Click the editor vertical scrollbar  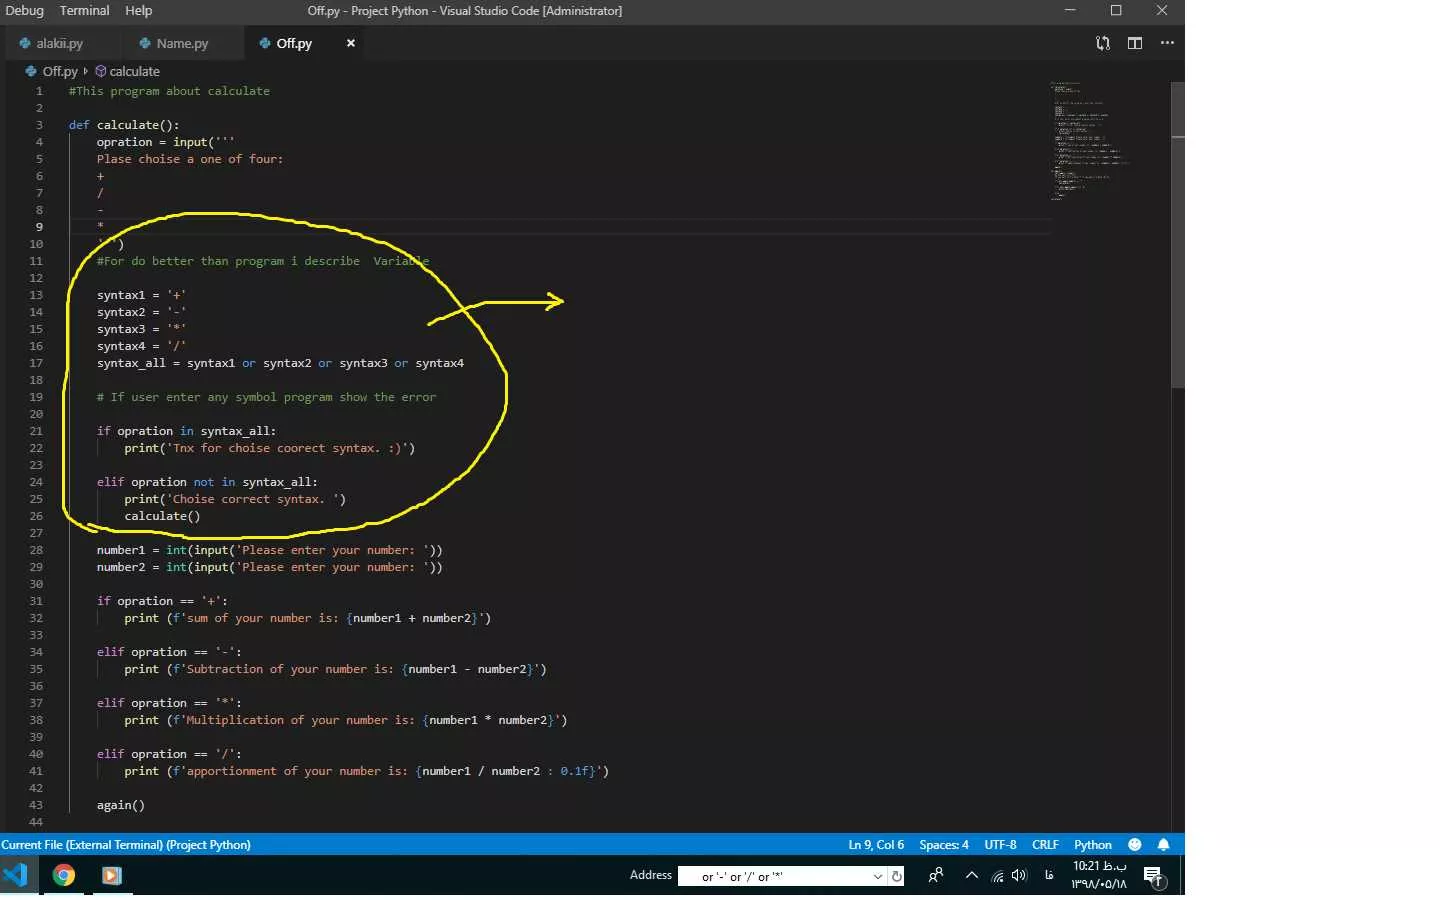tap(1177, 235)
